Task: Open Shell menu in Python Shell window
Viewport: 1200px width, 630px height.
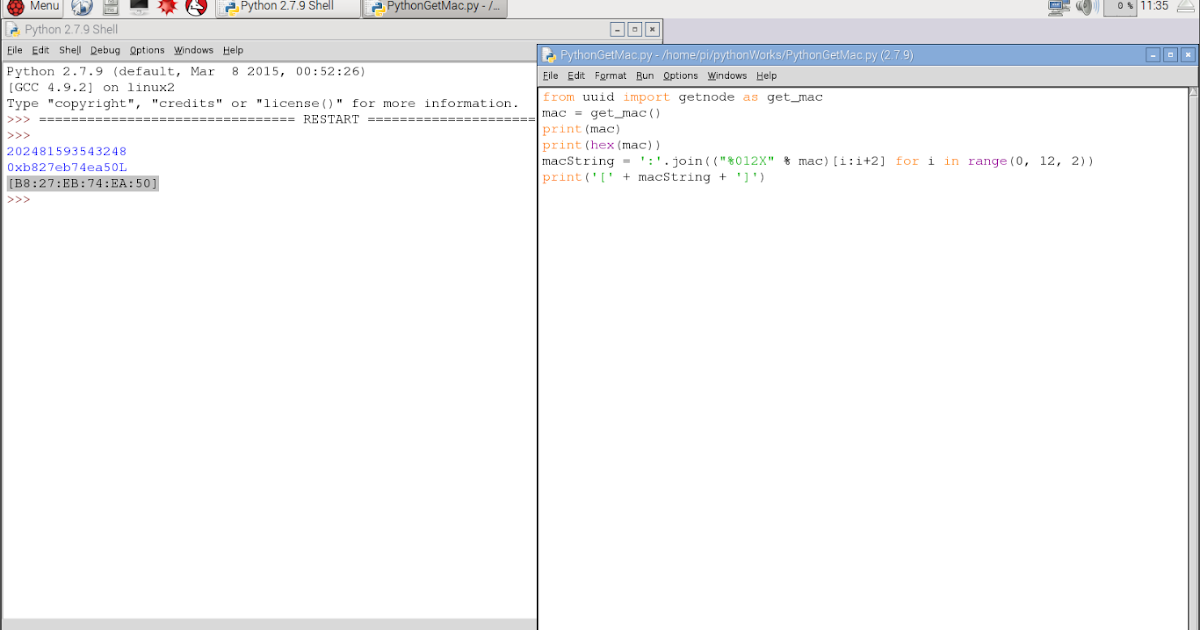Action: coord(70,50)
